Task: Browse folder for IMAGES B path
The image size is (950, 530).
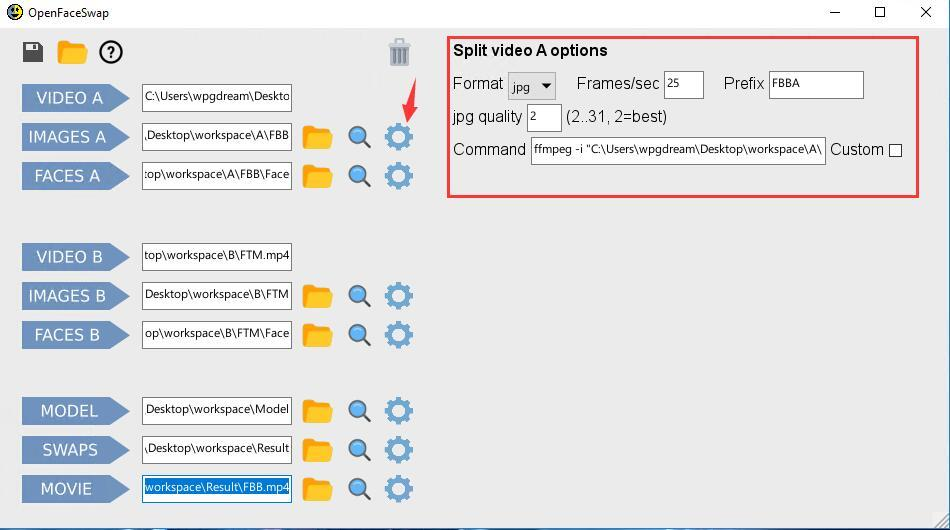Action: point(317,296)
